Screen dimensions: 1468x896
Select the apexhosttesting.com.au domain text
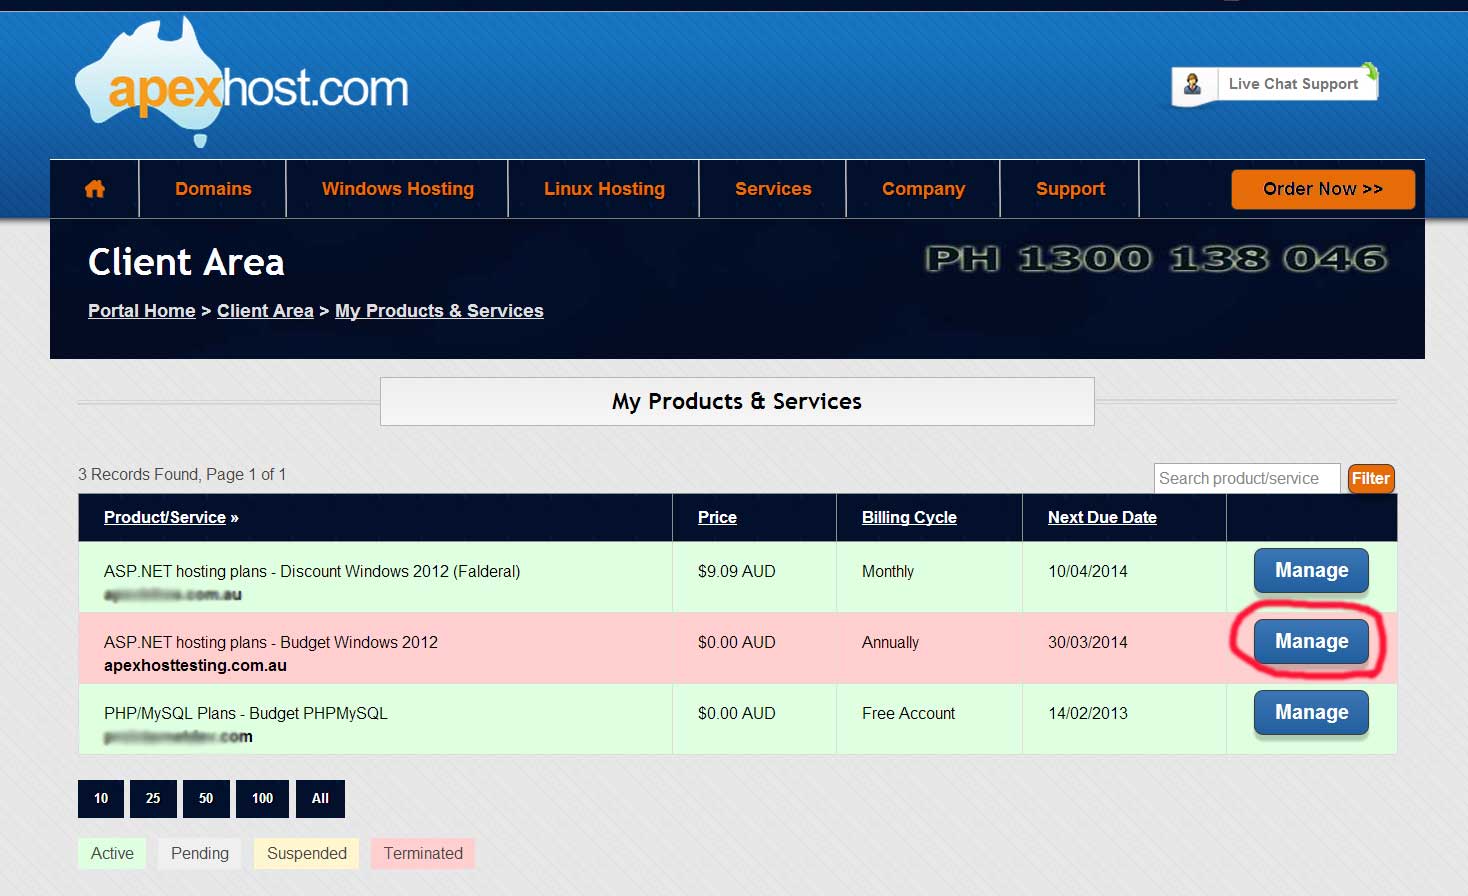click(x=195, y=666)
